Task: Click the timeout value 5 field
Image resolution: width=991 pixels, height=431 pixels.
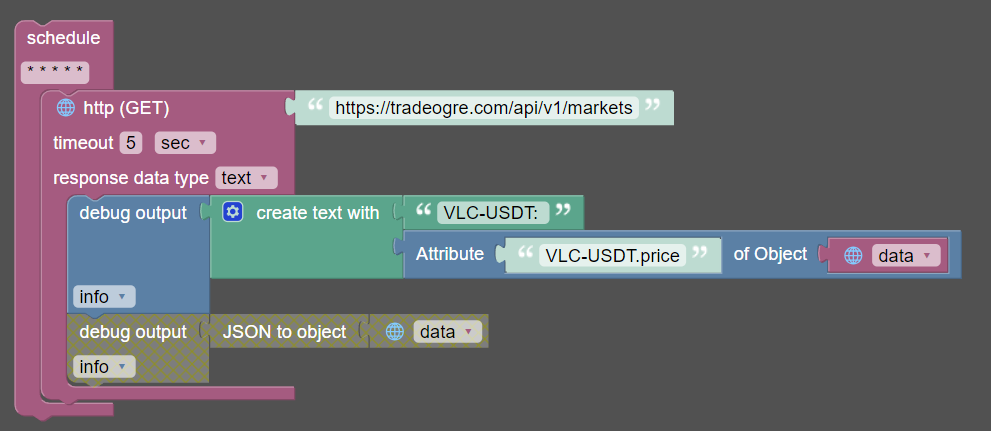Action: 131,143
